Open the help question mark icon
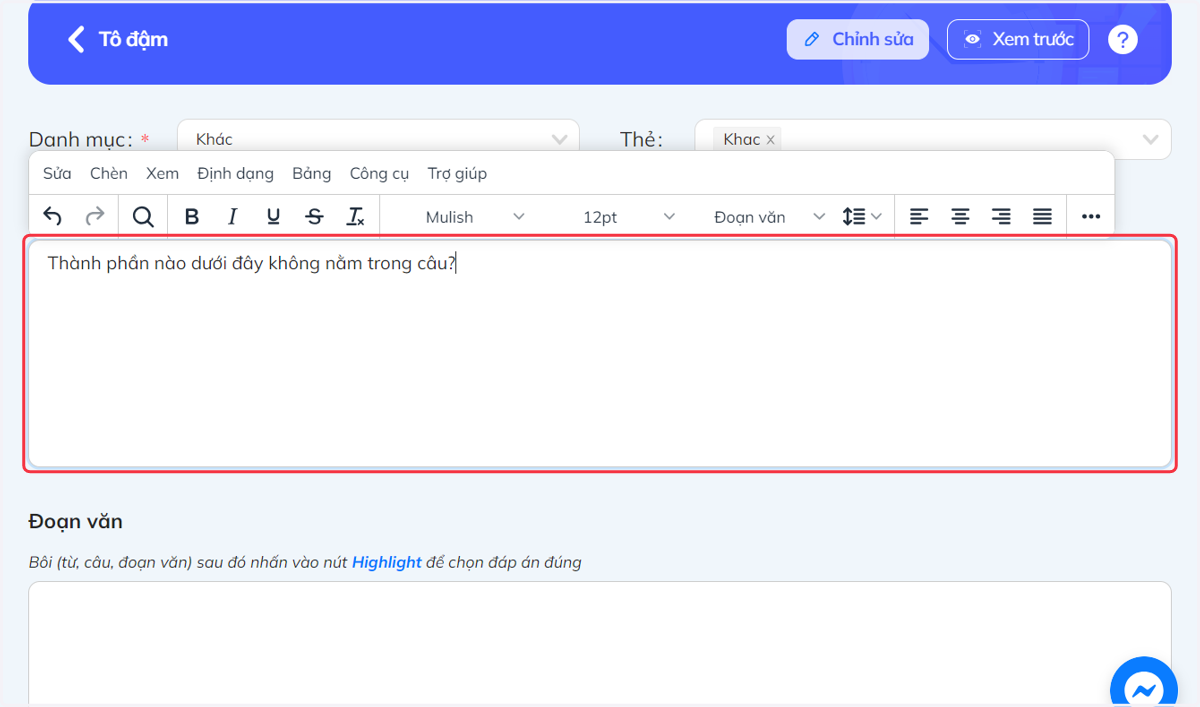 tap(1123, 39)
